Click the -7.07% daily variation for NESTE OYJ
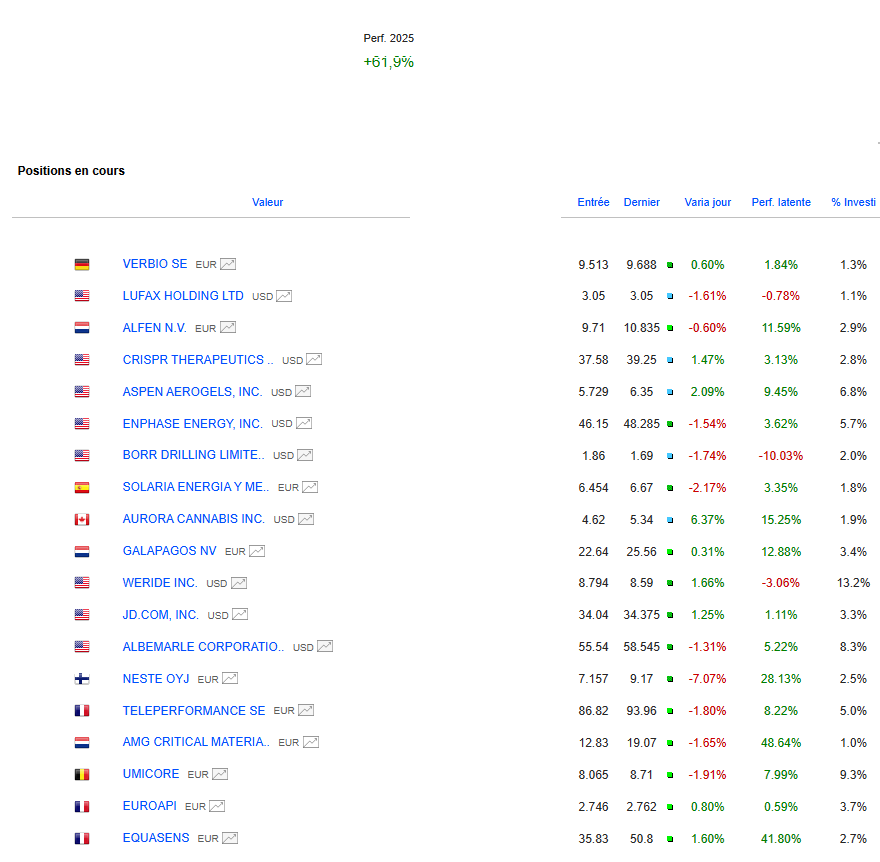 coord(707,679)
